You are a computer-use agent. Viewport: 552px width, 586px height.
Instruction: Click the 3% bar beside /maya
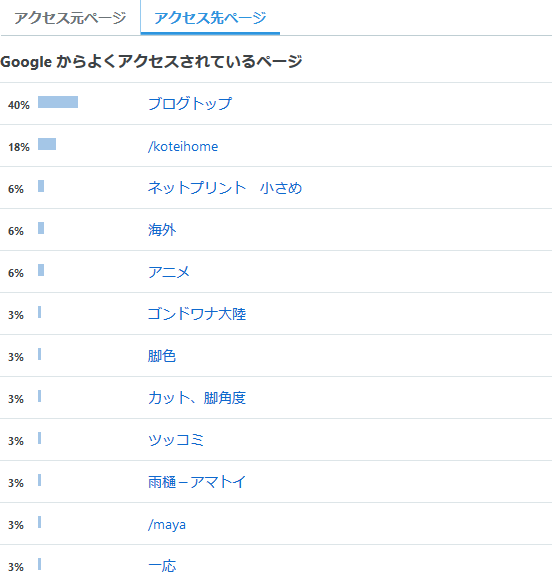pyautogui.click(x=40, y=522)
